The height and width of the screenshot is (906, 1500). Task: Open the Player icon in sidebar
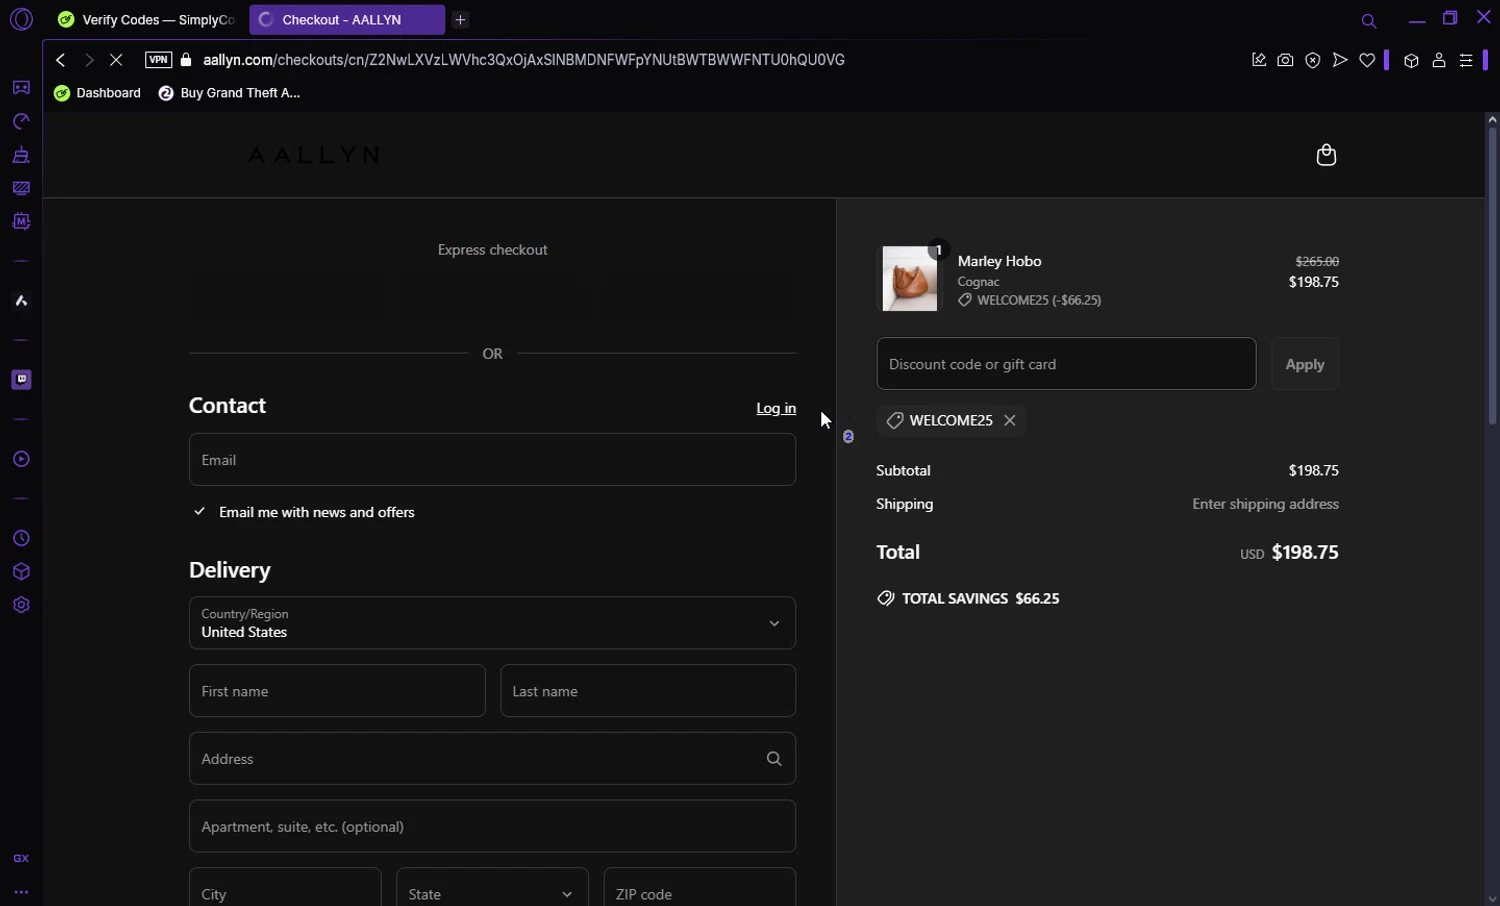point(21,459)
